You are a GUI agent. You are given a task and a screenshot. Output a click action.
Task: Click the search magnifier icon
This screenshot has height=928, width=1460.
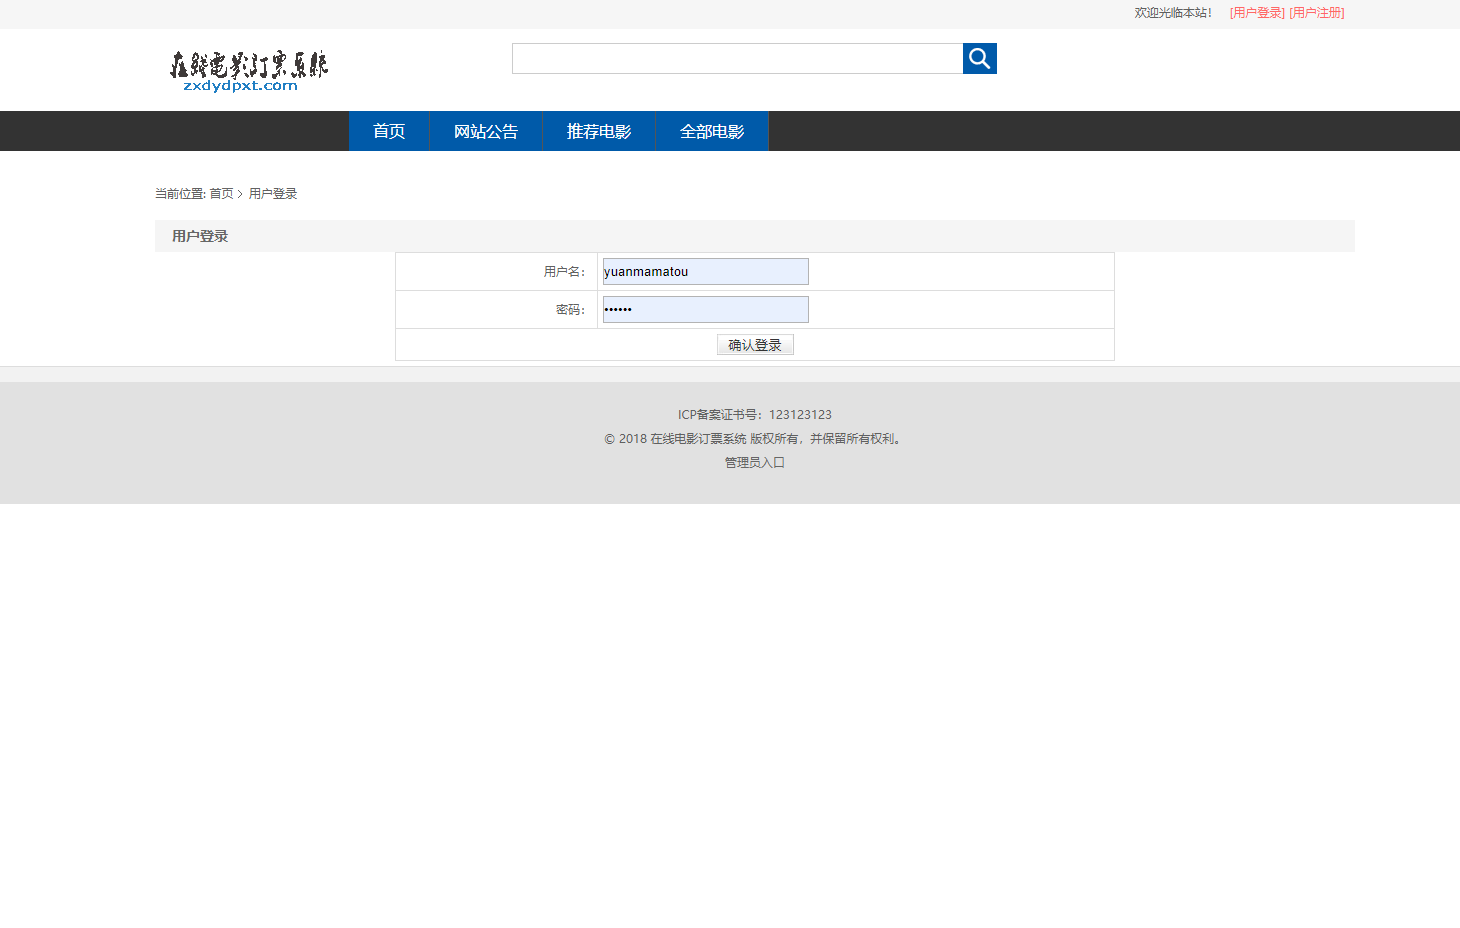coord(979,58)
